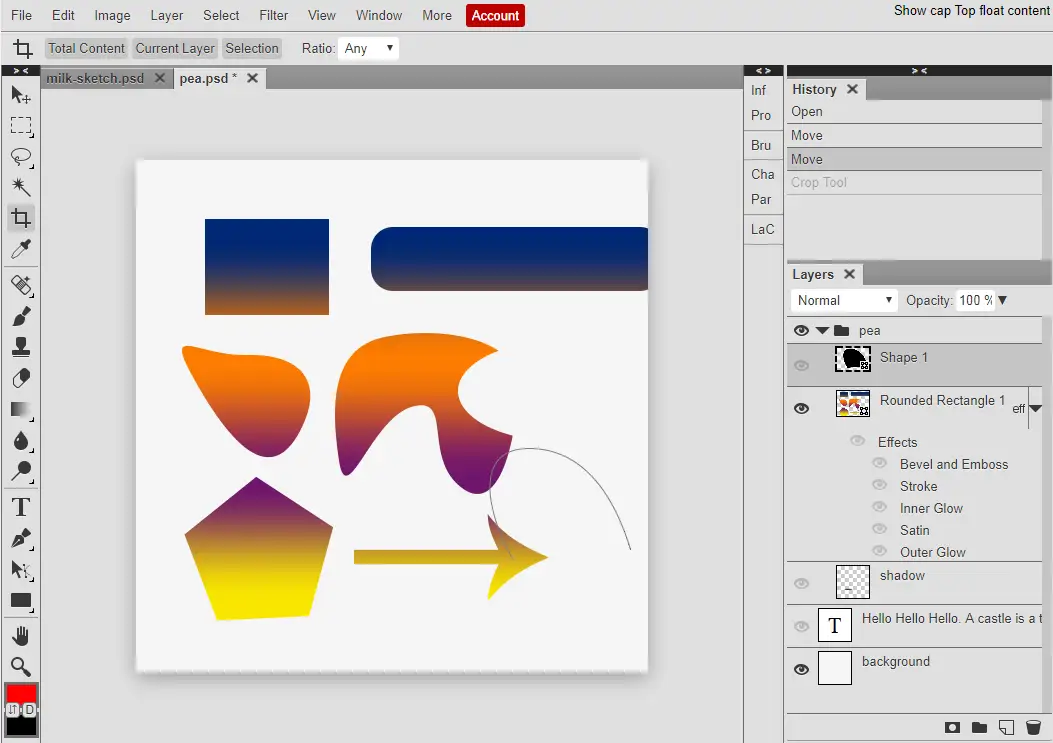Open the Filter menu
This screenshot has width=1053, height=743.
[273, 15]
